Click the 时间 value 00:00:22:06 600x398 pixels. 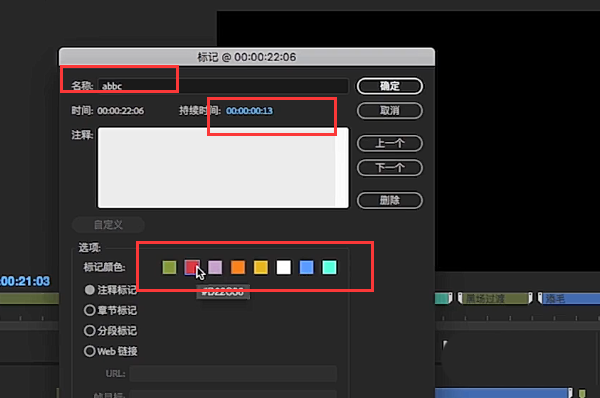click(x=121, y=111)
